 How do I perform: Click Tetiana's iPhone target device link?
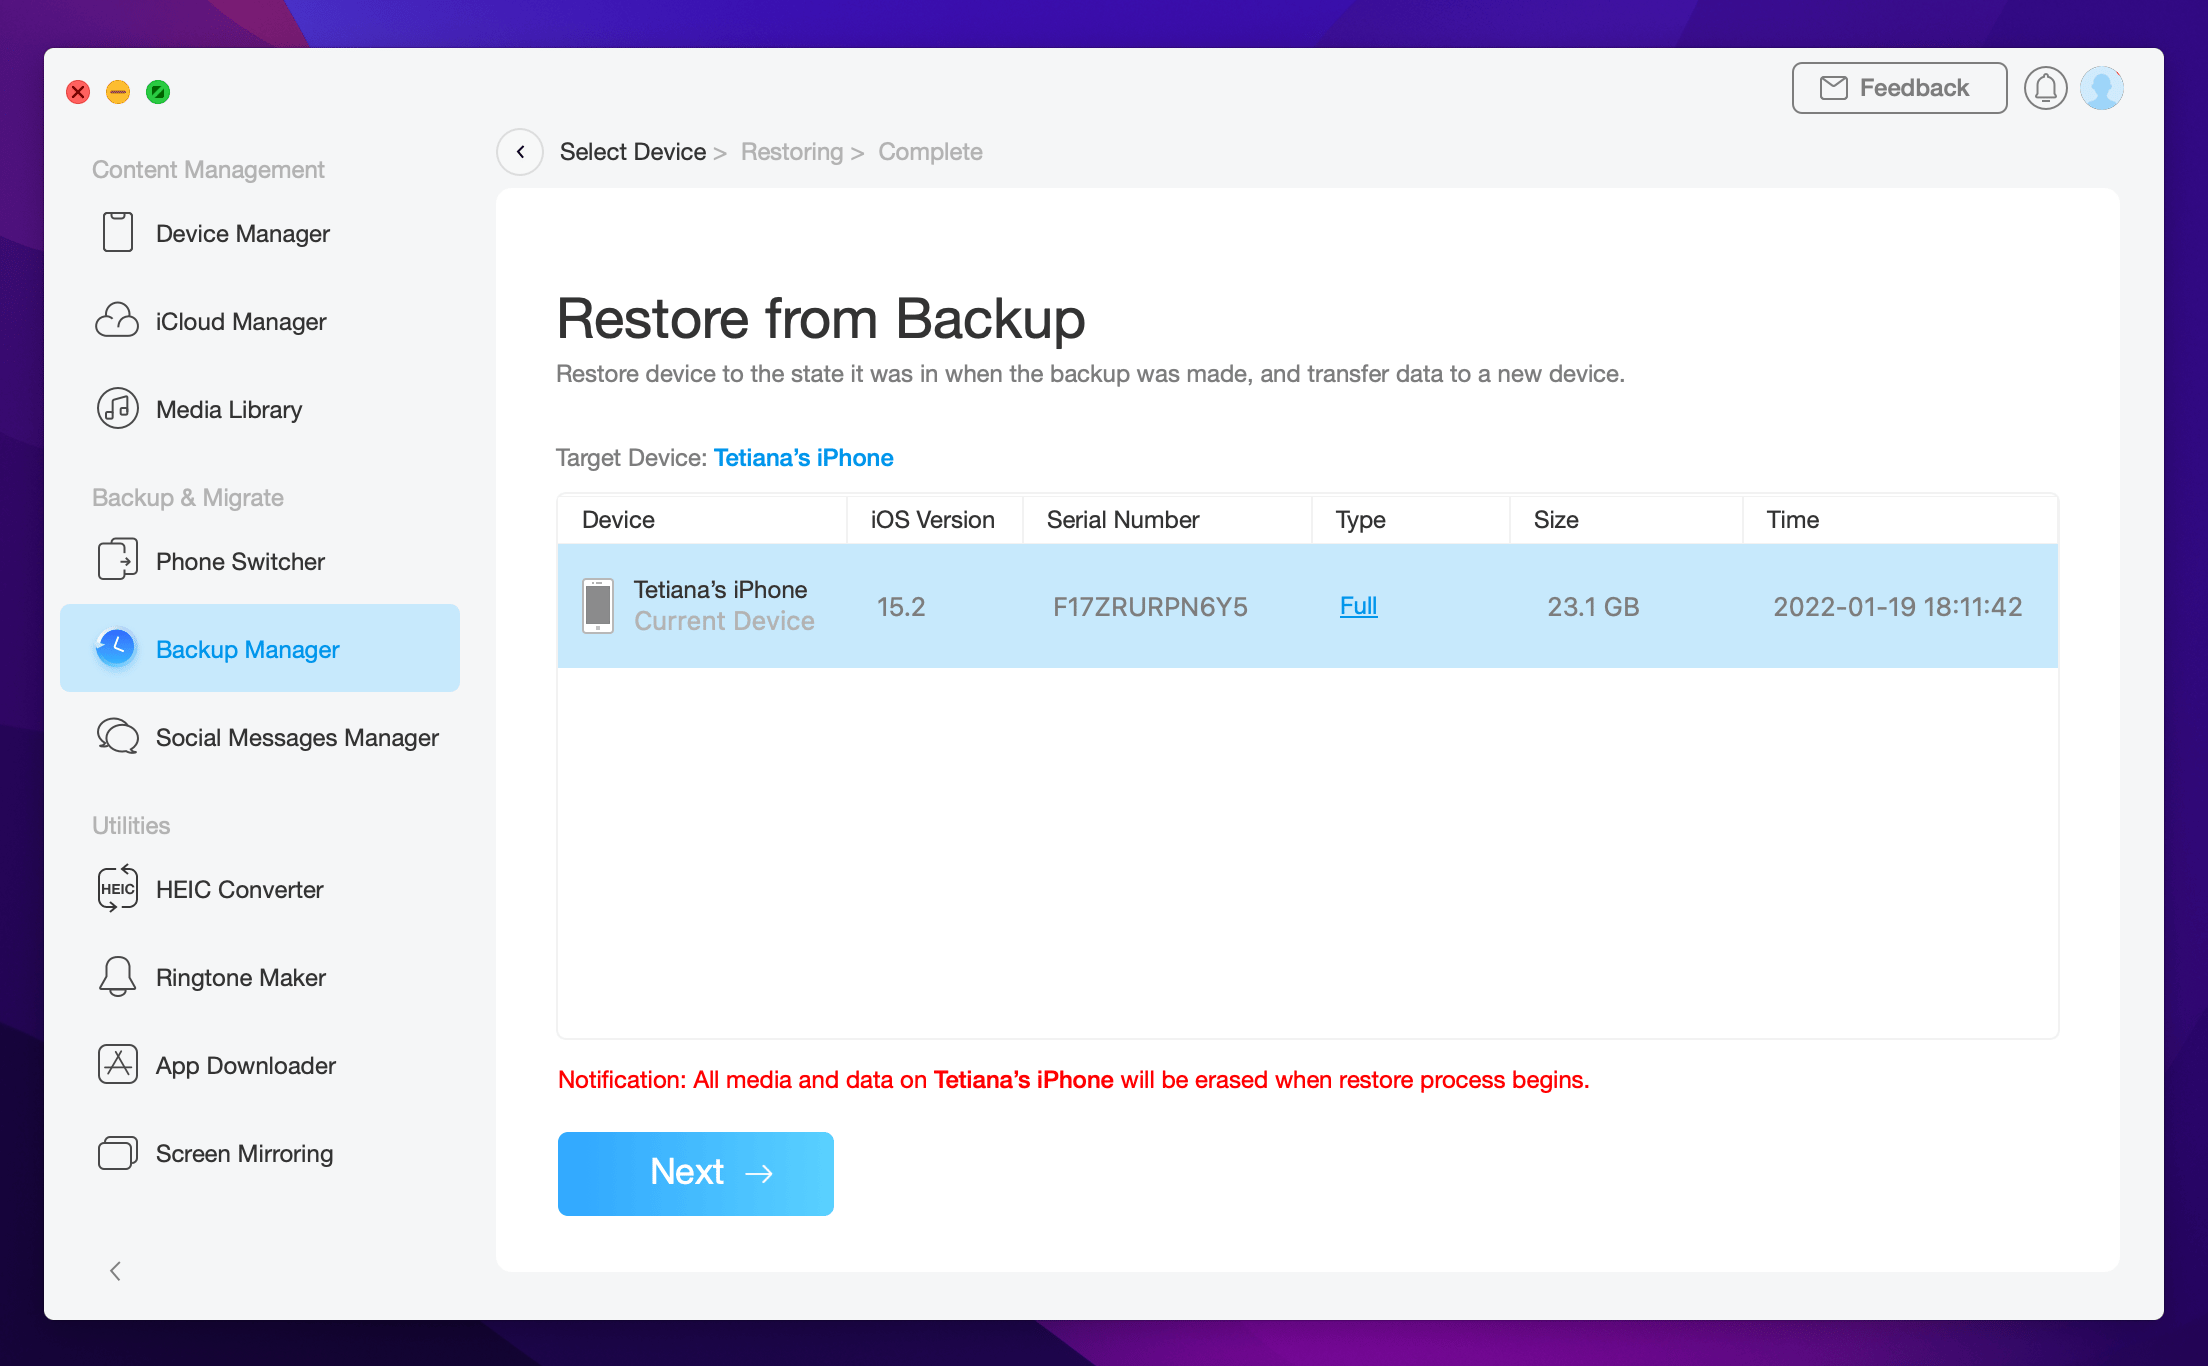[x=803, y=458]
